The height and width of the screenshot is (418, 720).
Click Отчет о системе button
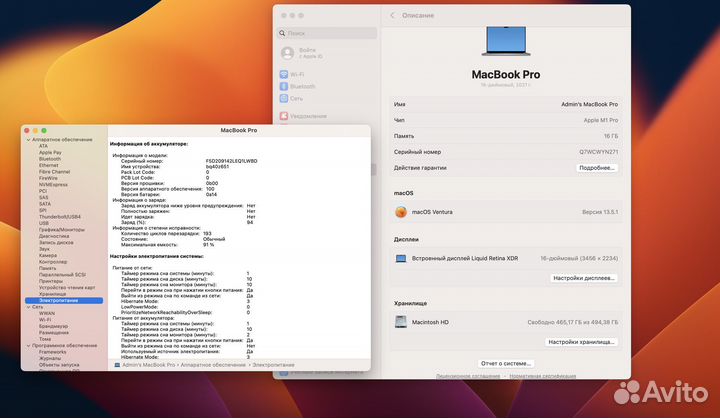point(506,363)
